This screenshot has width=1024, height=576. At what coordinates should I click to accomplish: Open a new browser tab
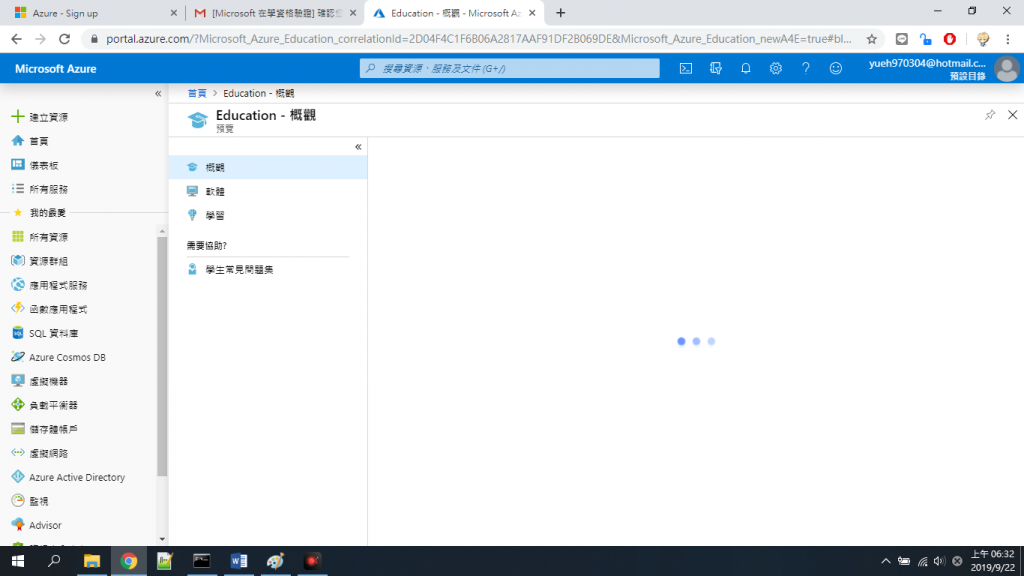click(x=560, y=13)
